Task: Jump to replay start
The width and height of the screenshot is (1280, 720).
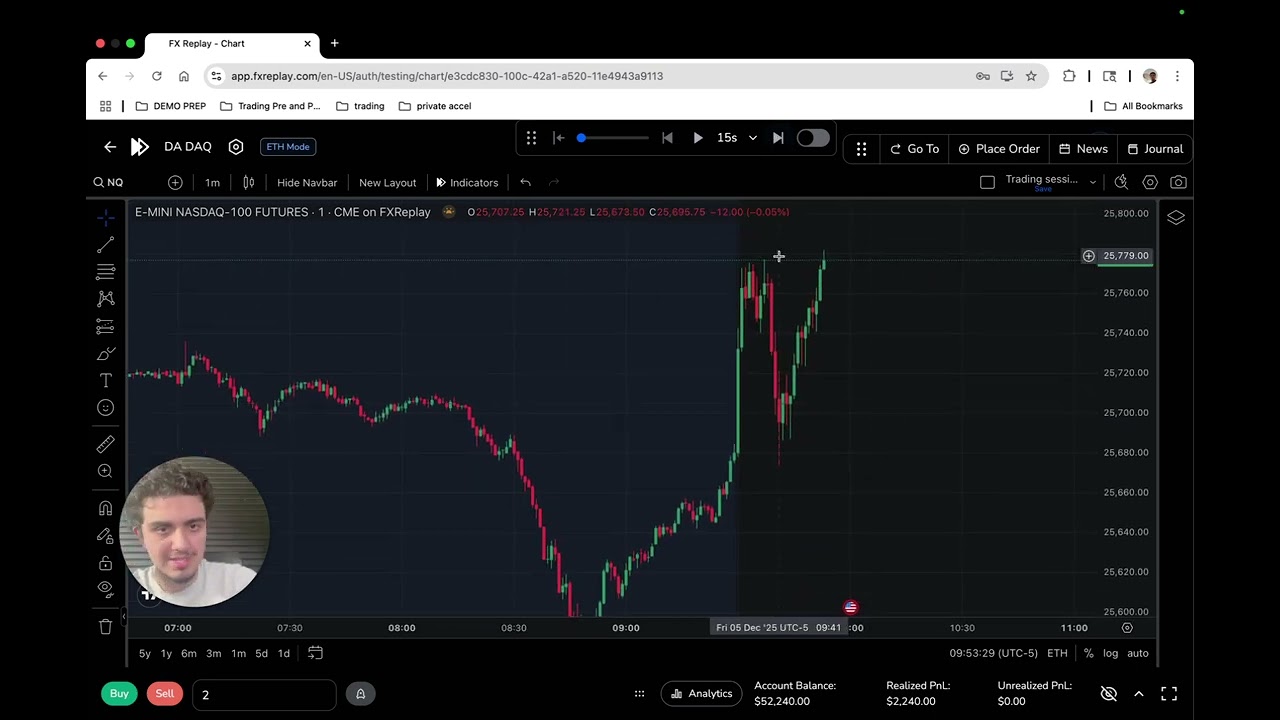Action: click(x=559, y=138)
